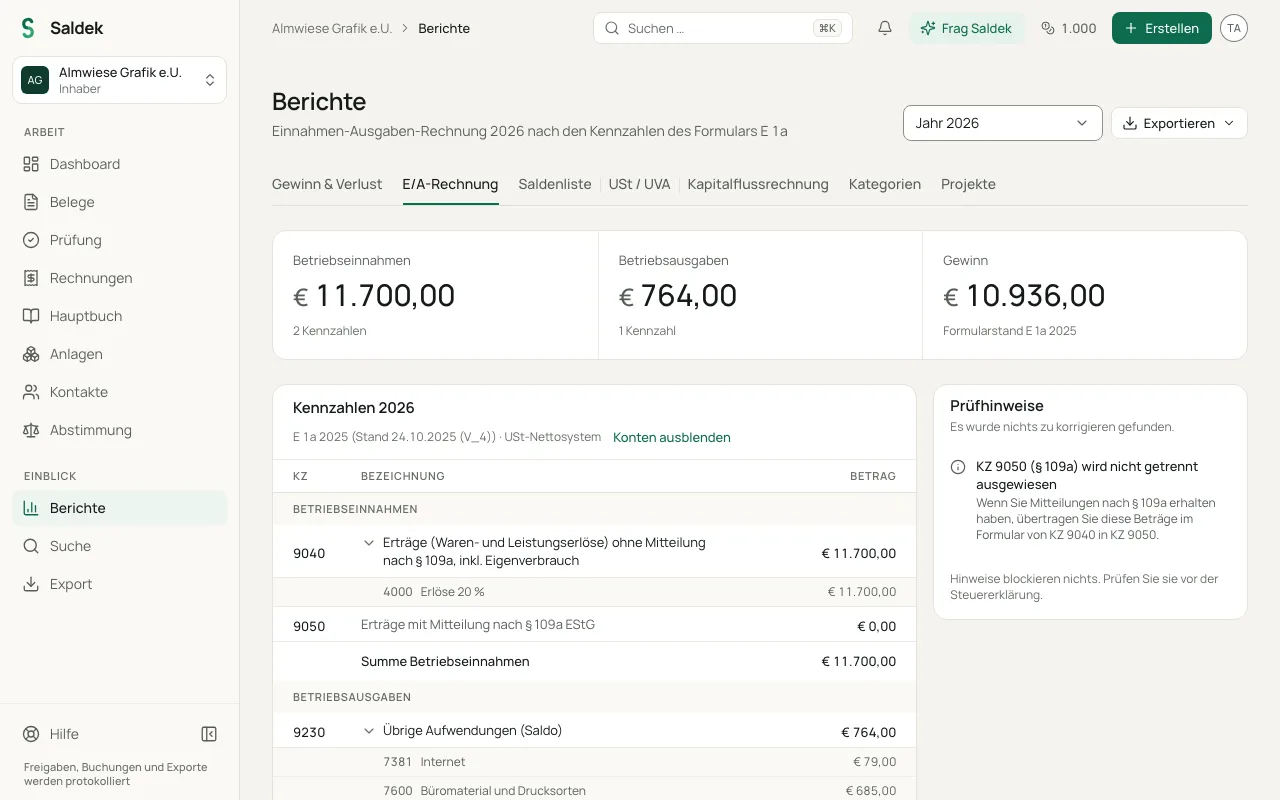Open the Kategorien tab
The height and width of the screenshot is (800, 1280).
click(885, 184)
